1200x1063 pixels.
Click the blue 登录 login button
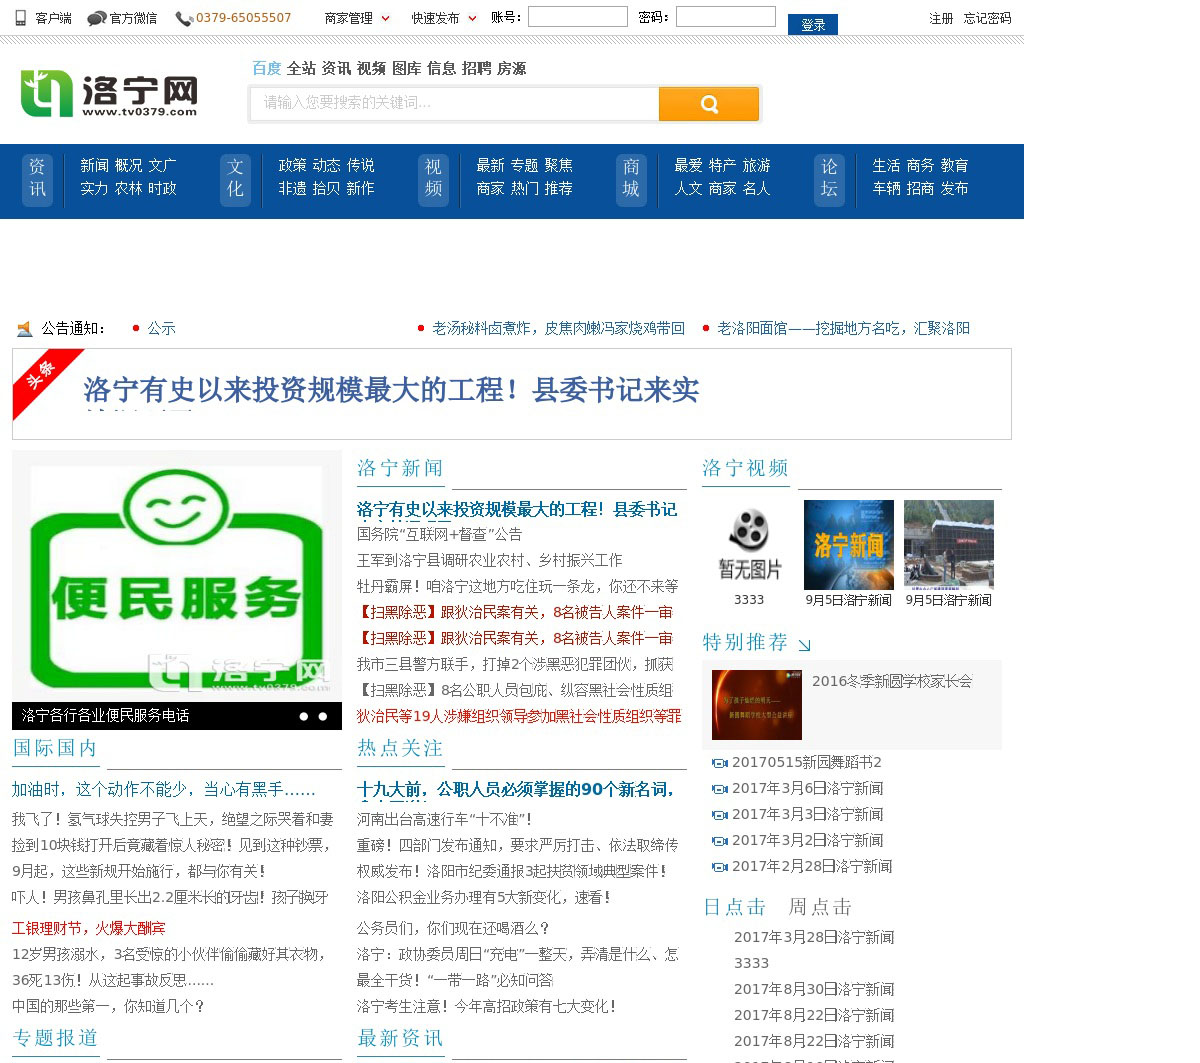812,25
